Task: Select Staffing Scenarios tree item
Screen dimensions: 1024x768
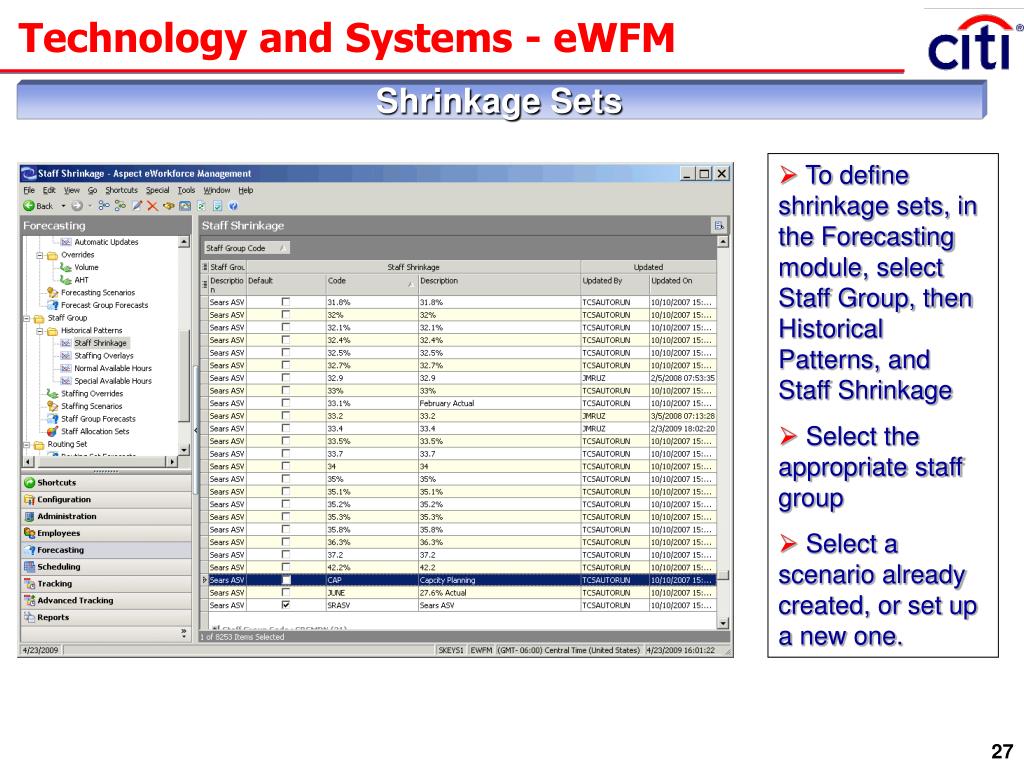Action: point(91,406)
